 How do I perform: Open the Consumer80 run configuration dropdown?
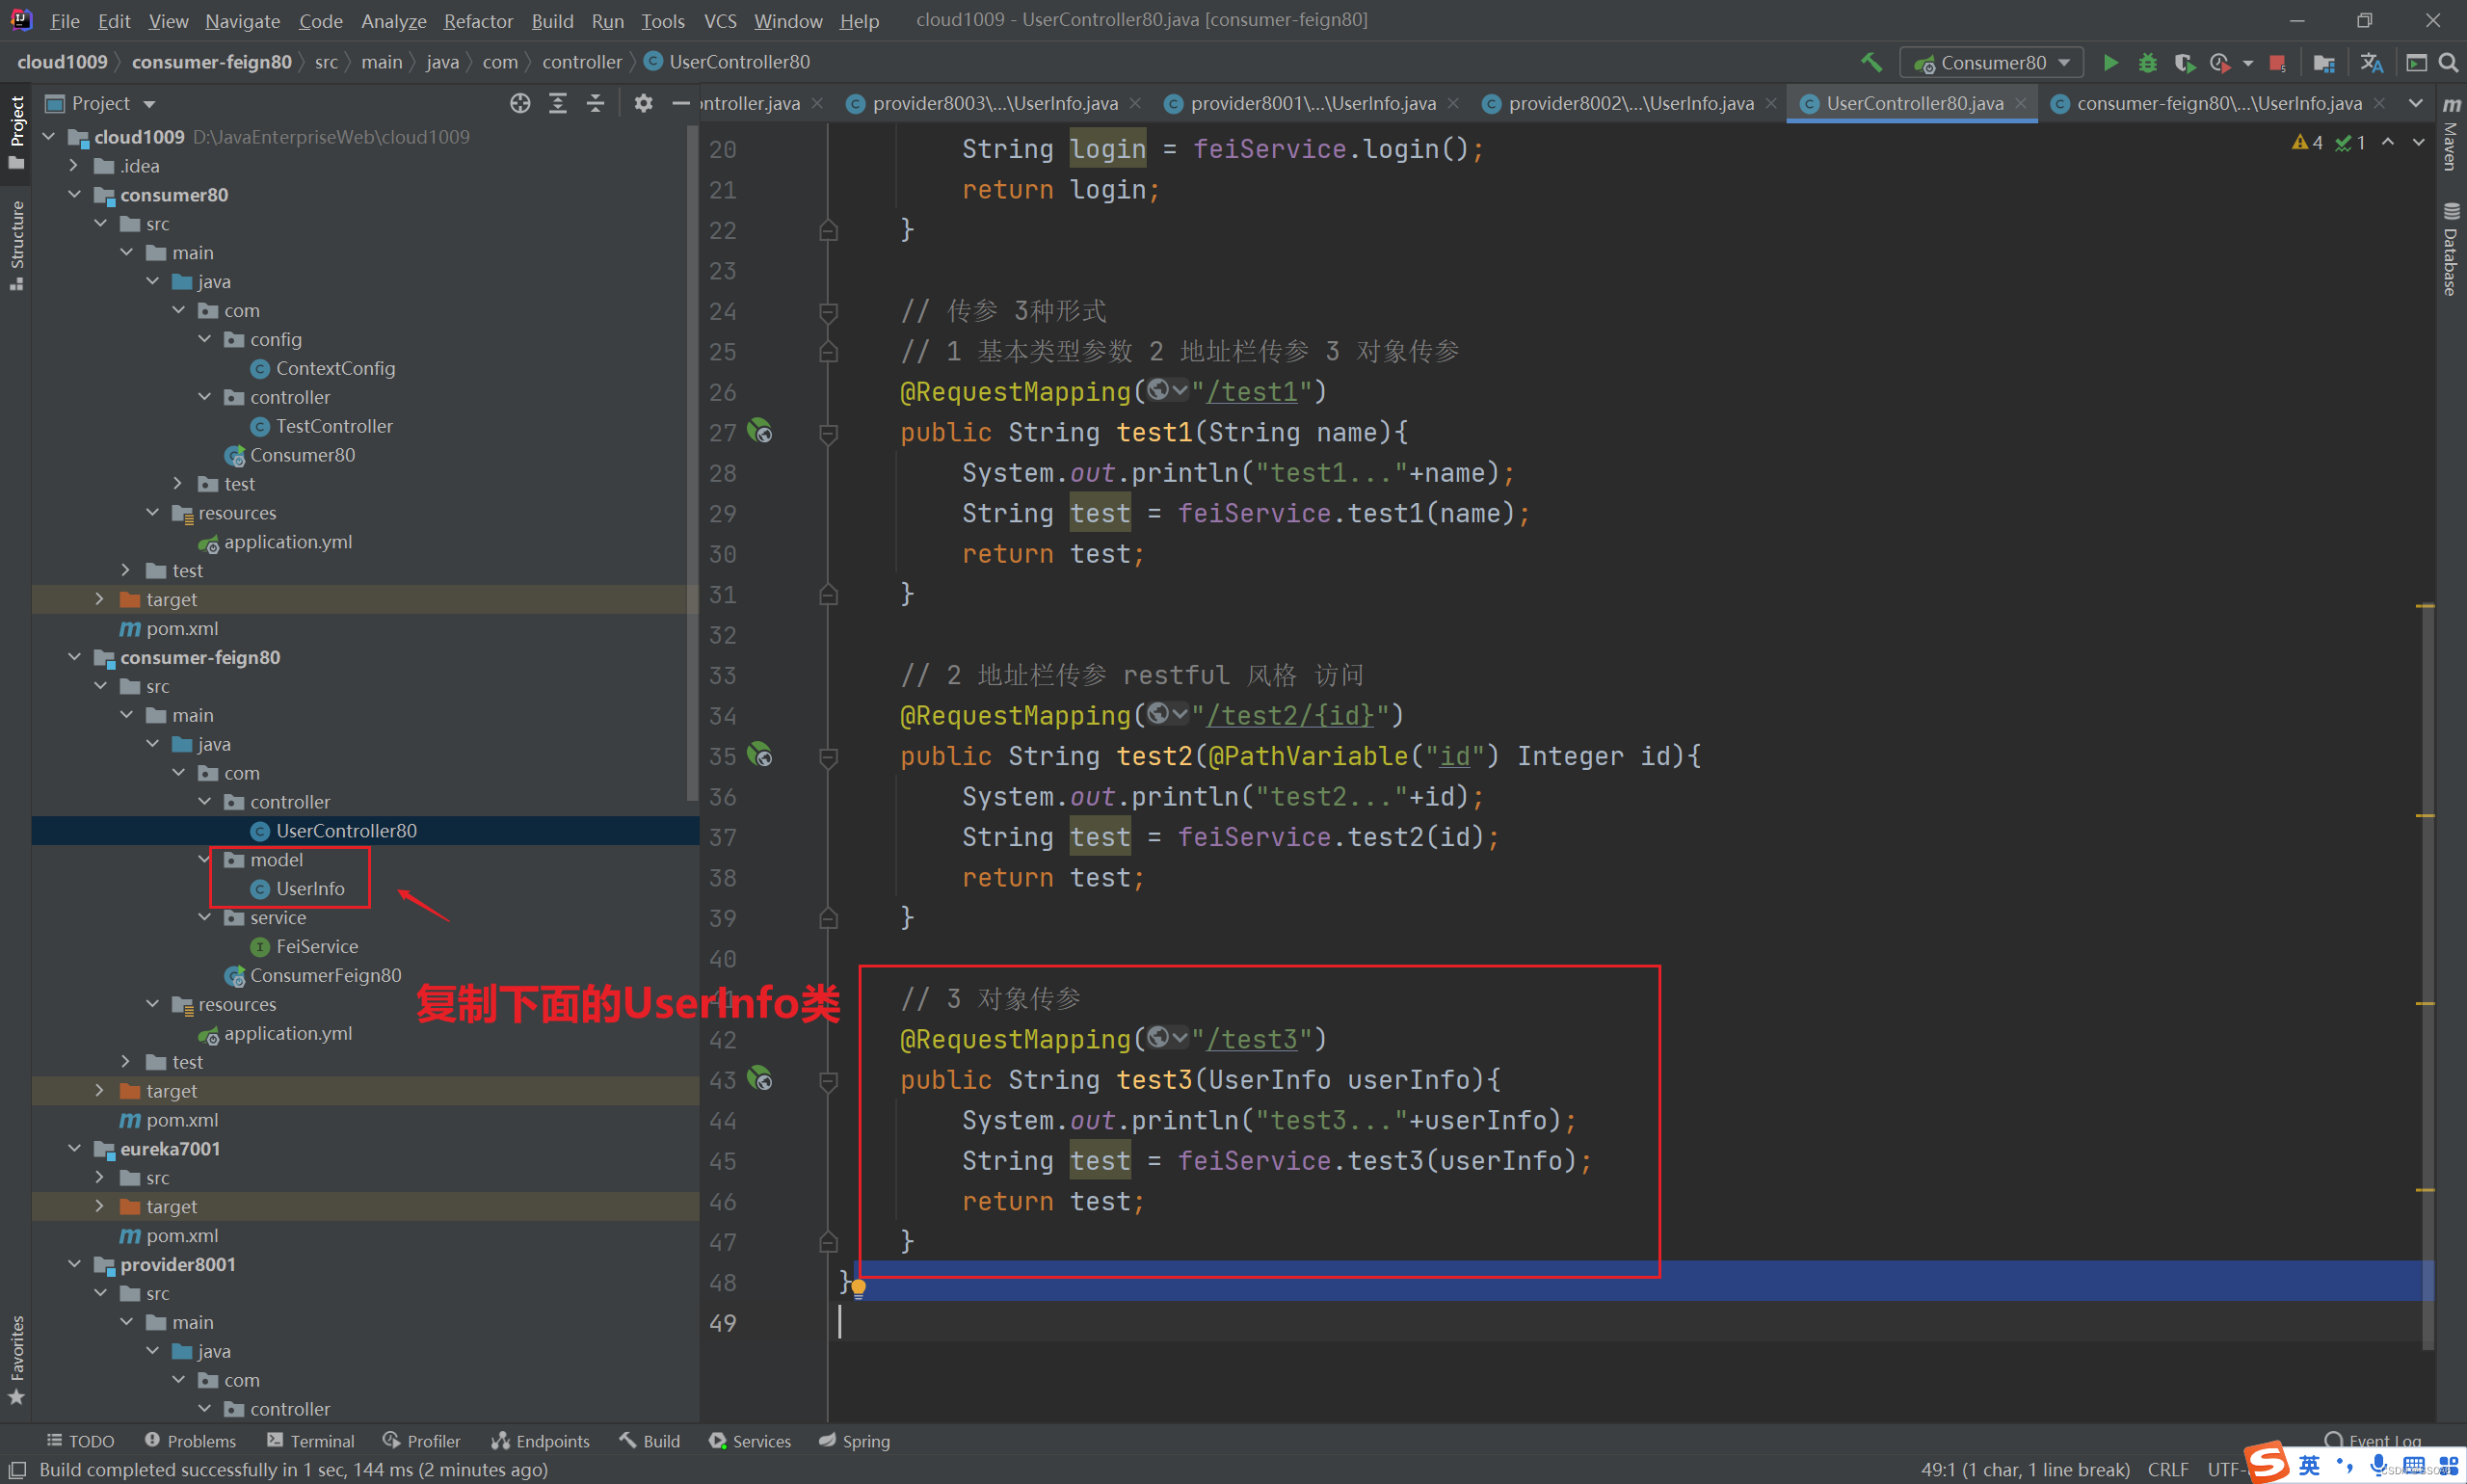coord(1992,63)
